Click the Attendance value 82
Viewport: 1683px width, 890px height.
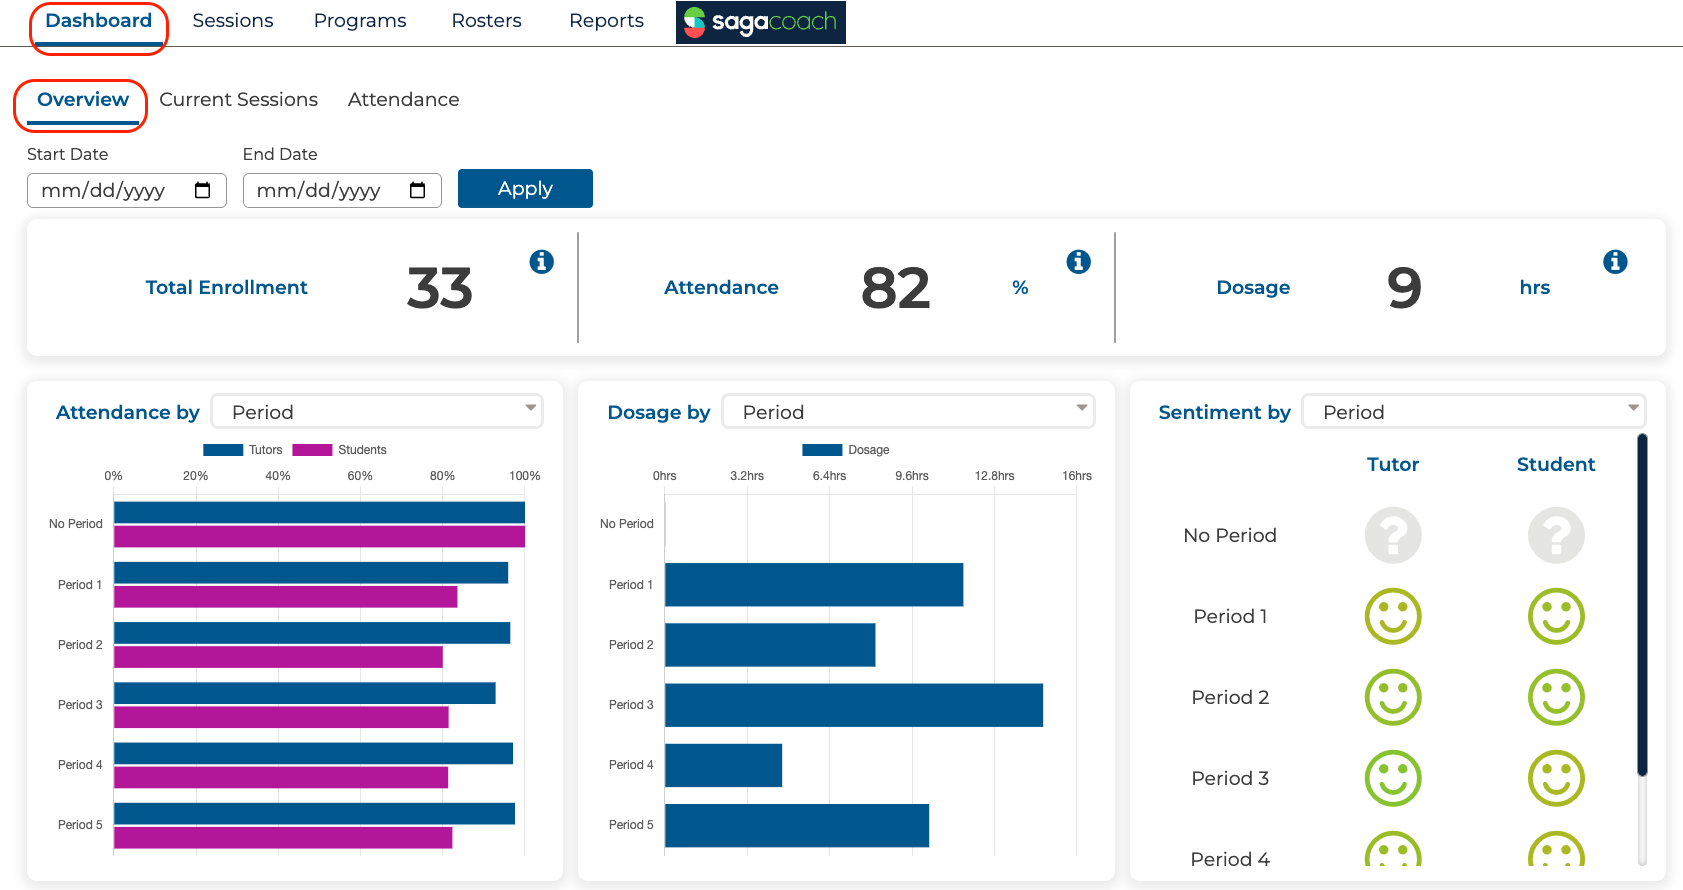click(x=896, y=288)
